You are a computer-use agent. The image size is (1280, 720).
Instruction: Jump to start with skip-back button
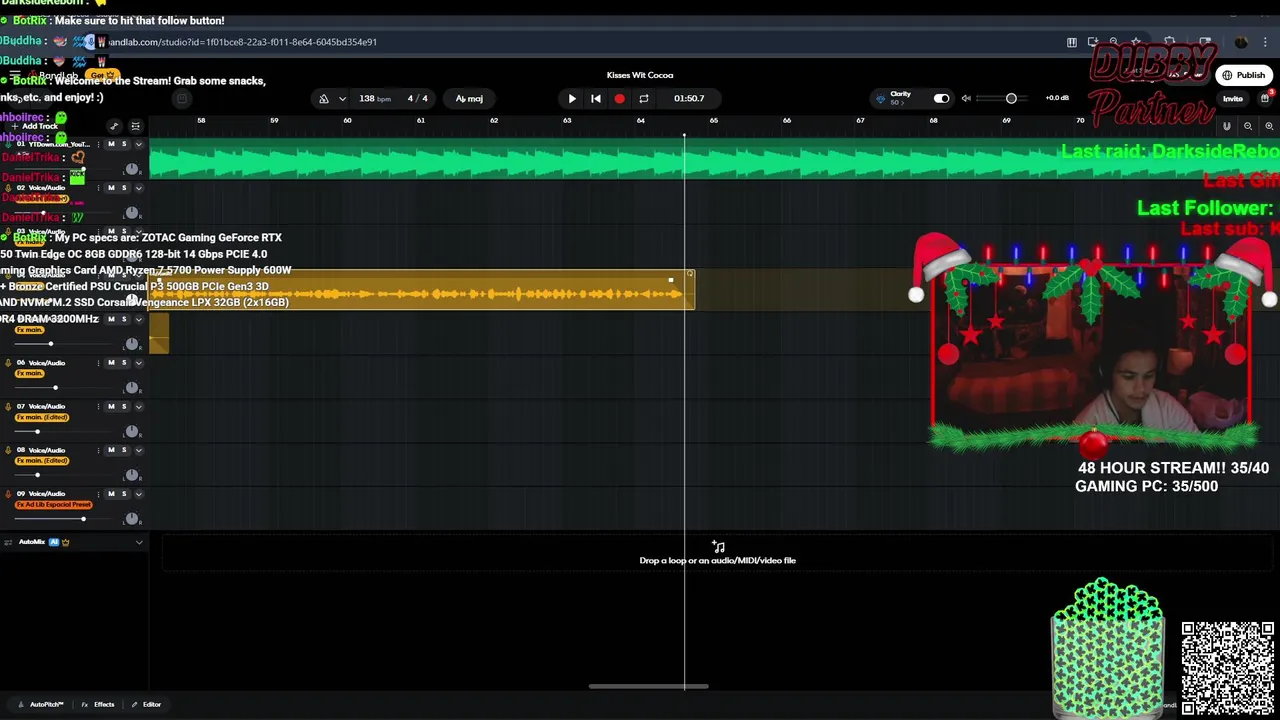pos(596,99)
